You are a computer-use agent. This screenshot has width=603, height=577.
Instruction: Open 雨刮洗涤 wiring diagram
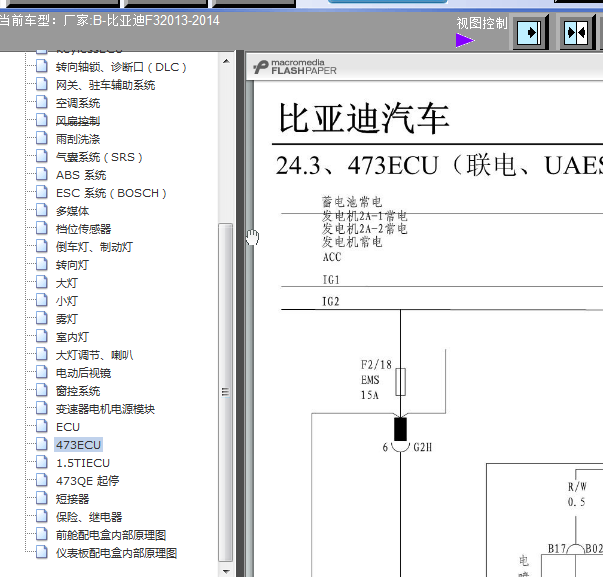click(78, 139)
